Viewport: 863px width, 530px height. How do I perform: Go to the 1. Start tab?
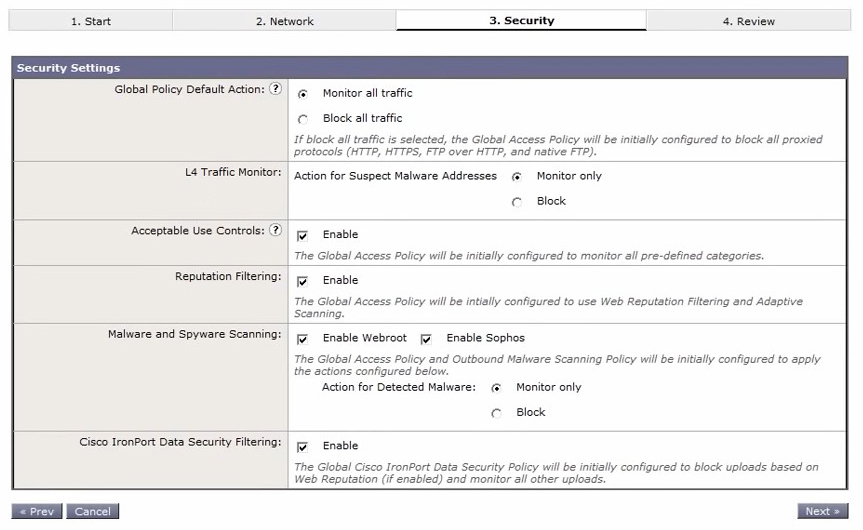(91, 21)
